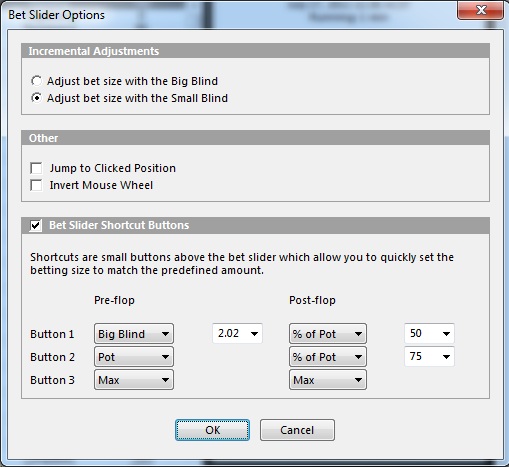Enable Invert Mouse Wheel checkbox

pos(36,185)
